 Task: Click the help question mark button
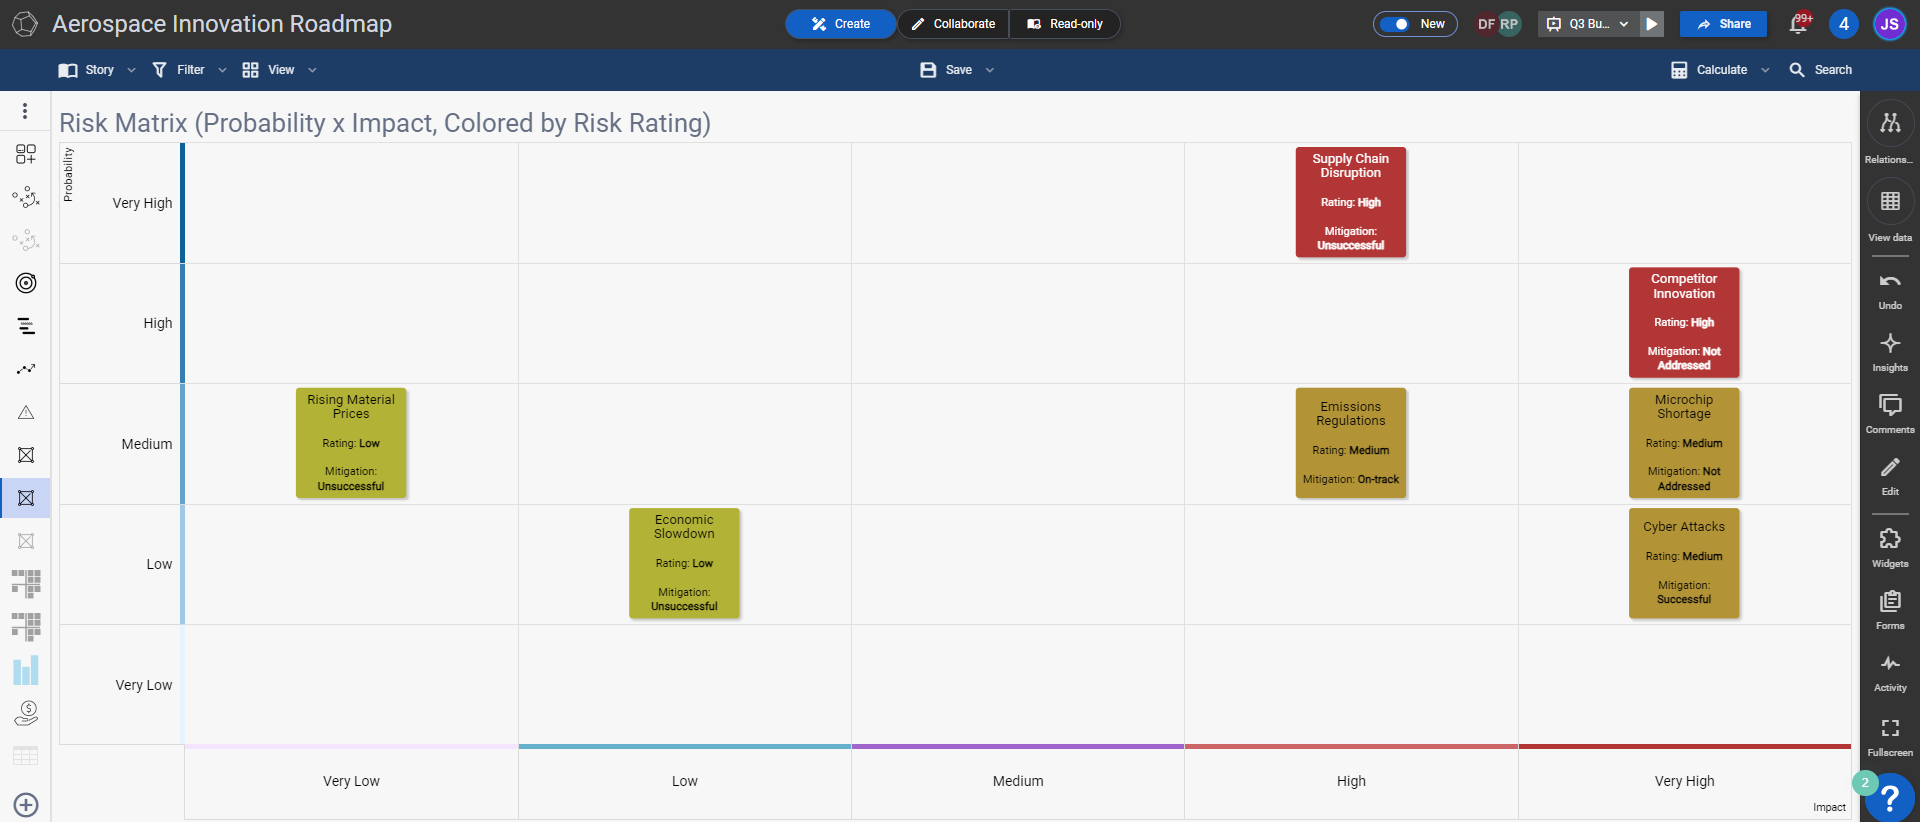pyautogui.click(x=1890, y=798)
